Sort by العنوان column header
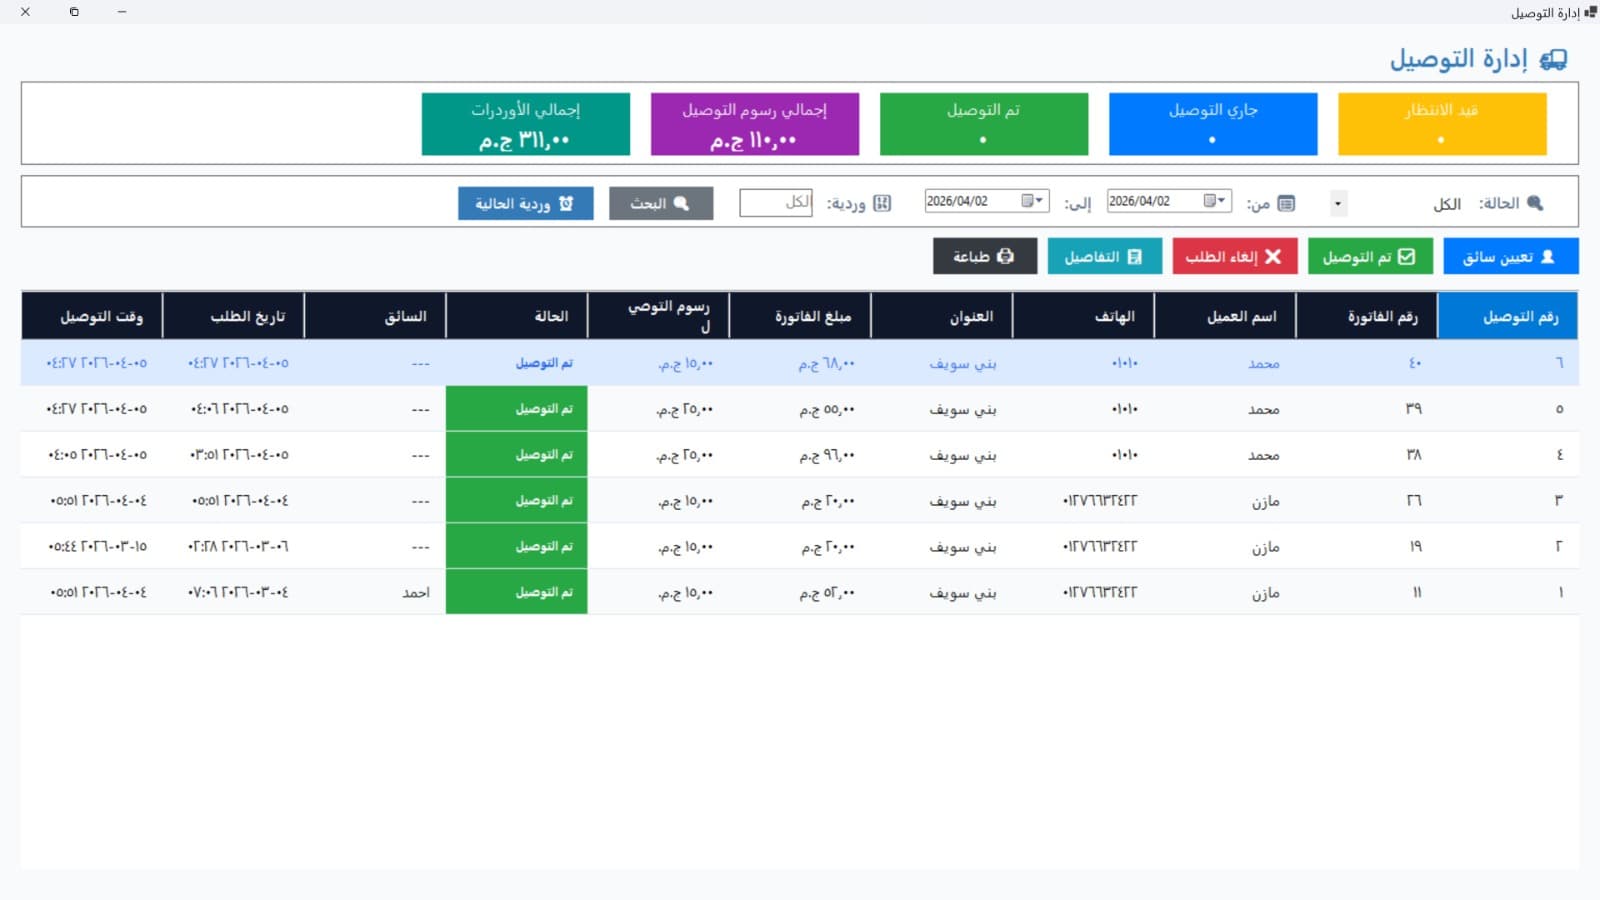The width and height of the screenshot is (1600, 900). (x=942, y=316)
